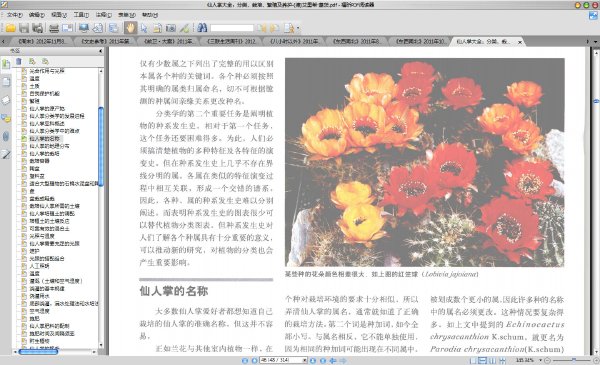Go to previous page using status bar button
The height and width of the screenshot is (365, 600).
pyautogui.click(x=254, y=361)
